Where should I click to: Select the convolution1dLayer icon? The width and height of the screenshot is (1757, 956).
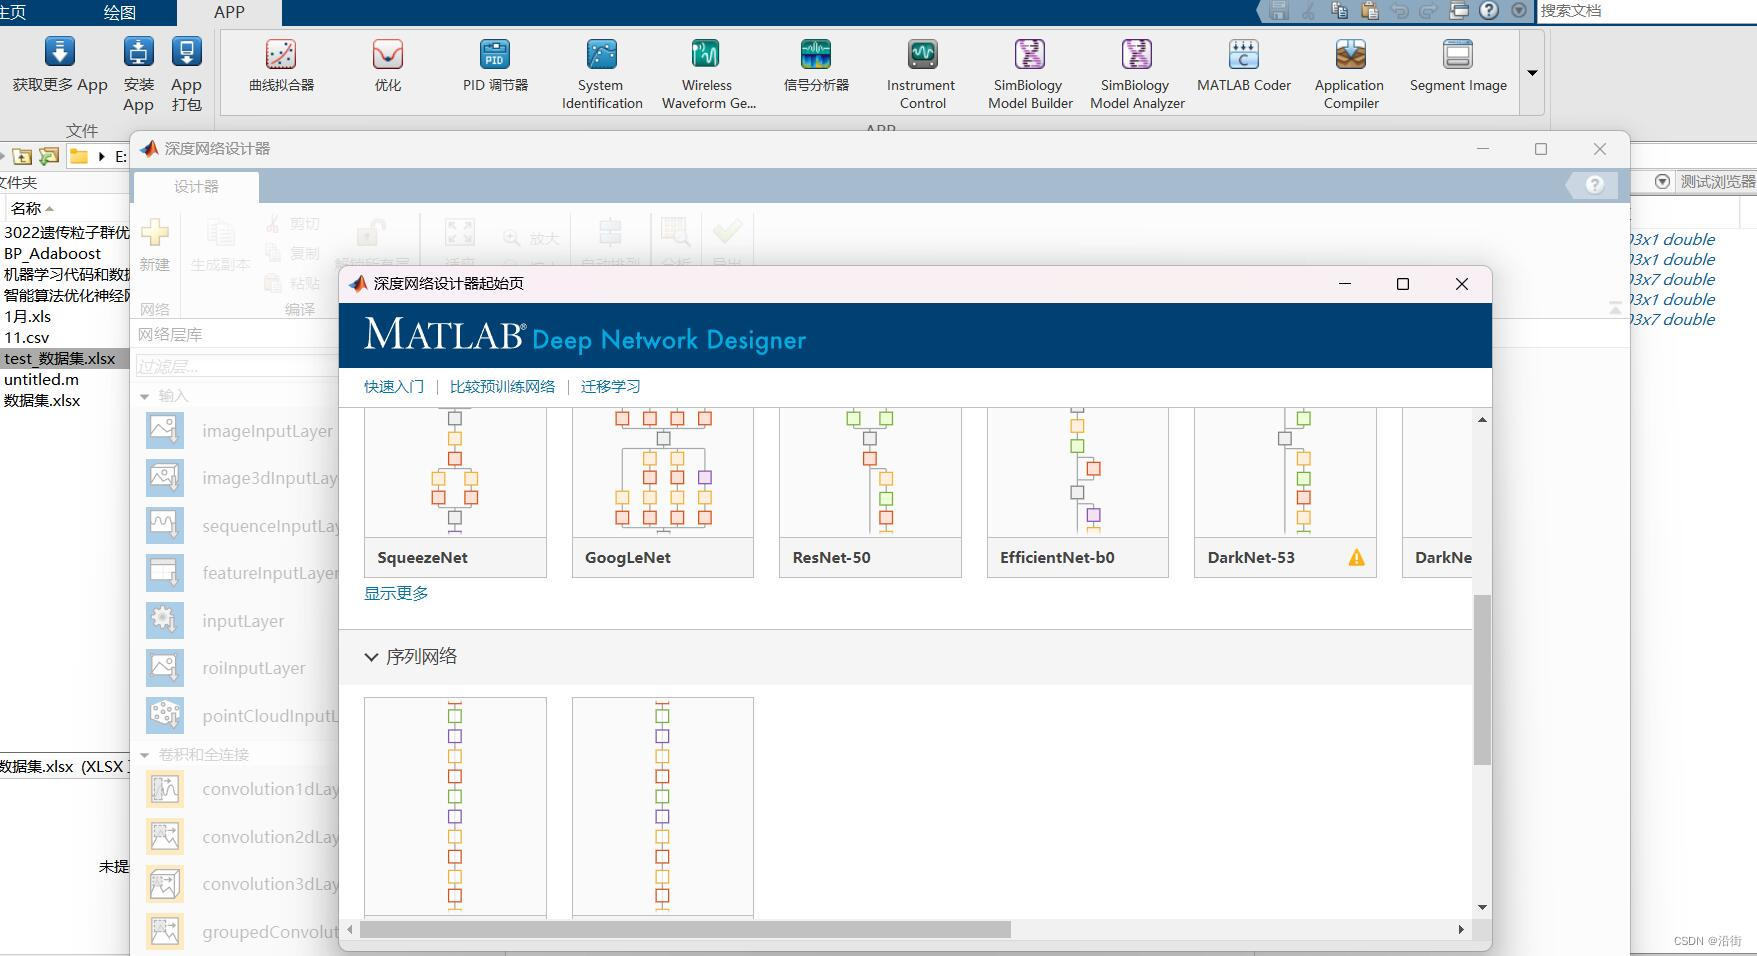pyautogui.click(x=165, y=789)
